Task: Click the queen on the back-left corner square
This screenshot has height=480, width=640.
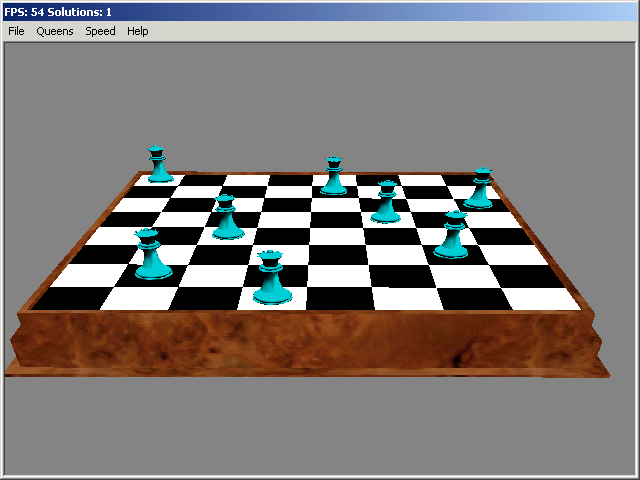Action: tap(159, 166)
